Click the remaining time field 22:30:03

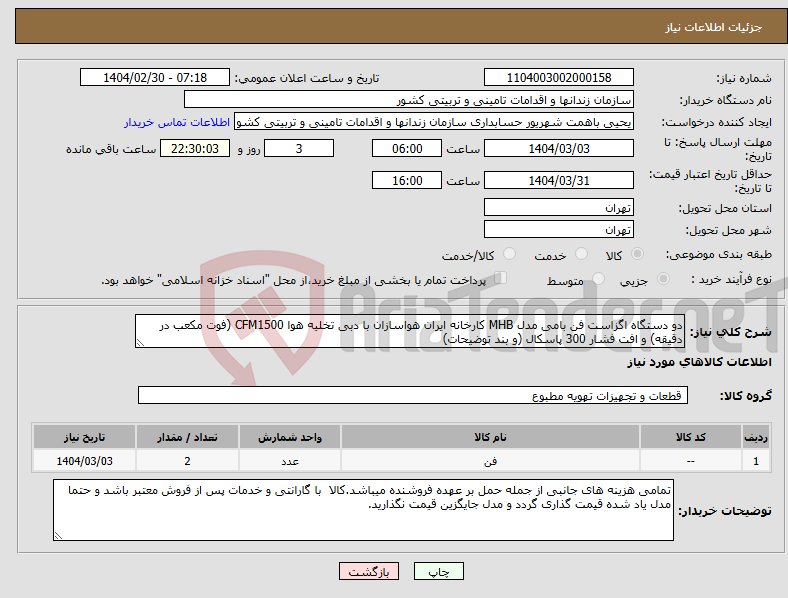(x=195, y=148)
